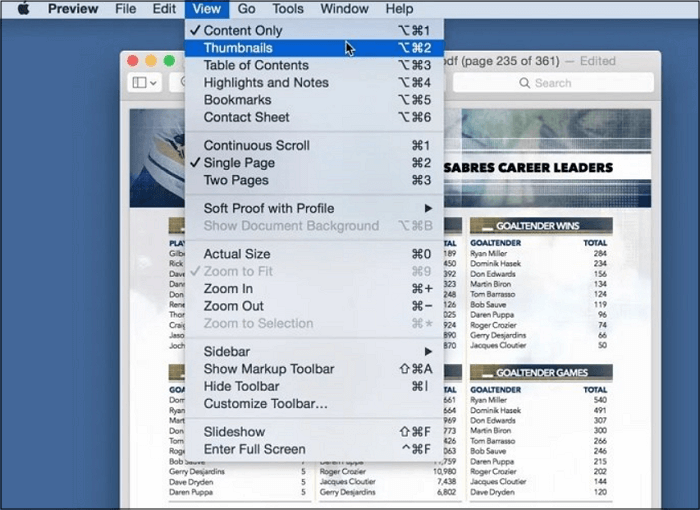Screen dimensions: 700x510
Task: Open the Help menu
Action: pyautogui.click(x=399, y=9)
